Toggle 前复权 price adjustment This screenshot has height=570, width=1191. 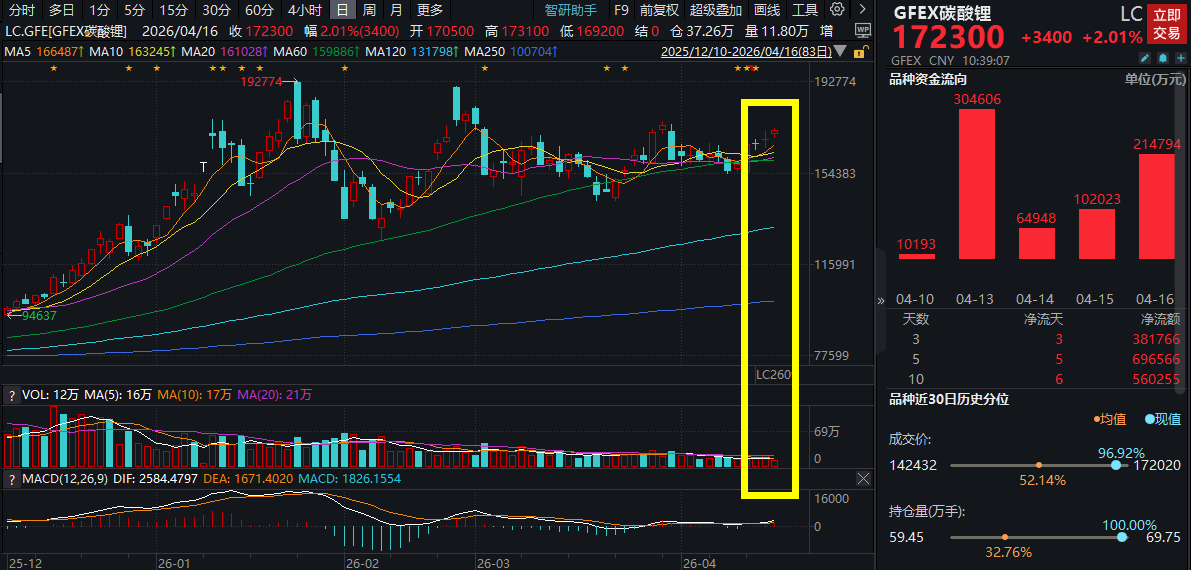[x=659, y=10]
